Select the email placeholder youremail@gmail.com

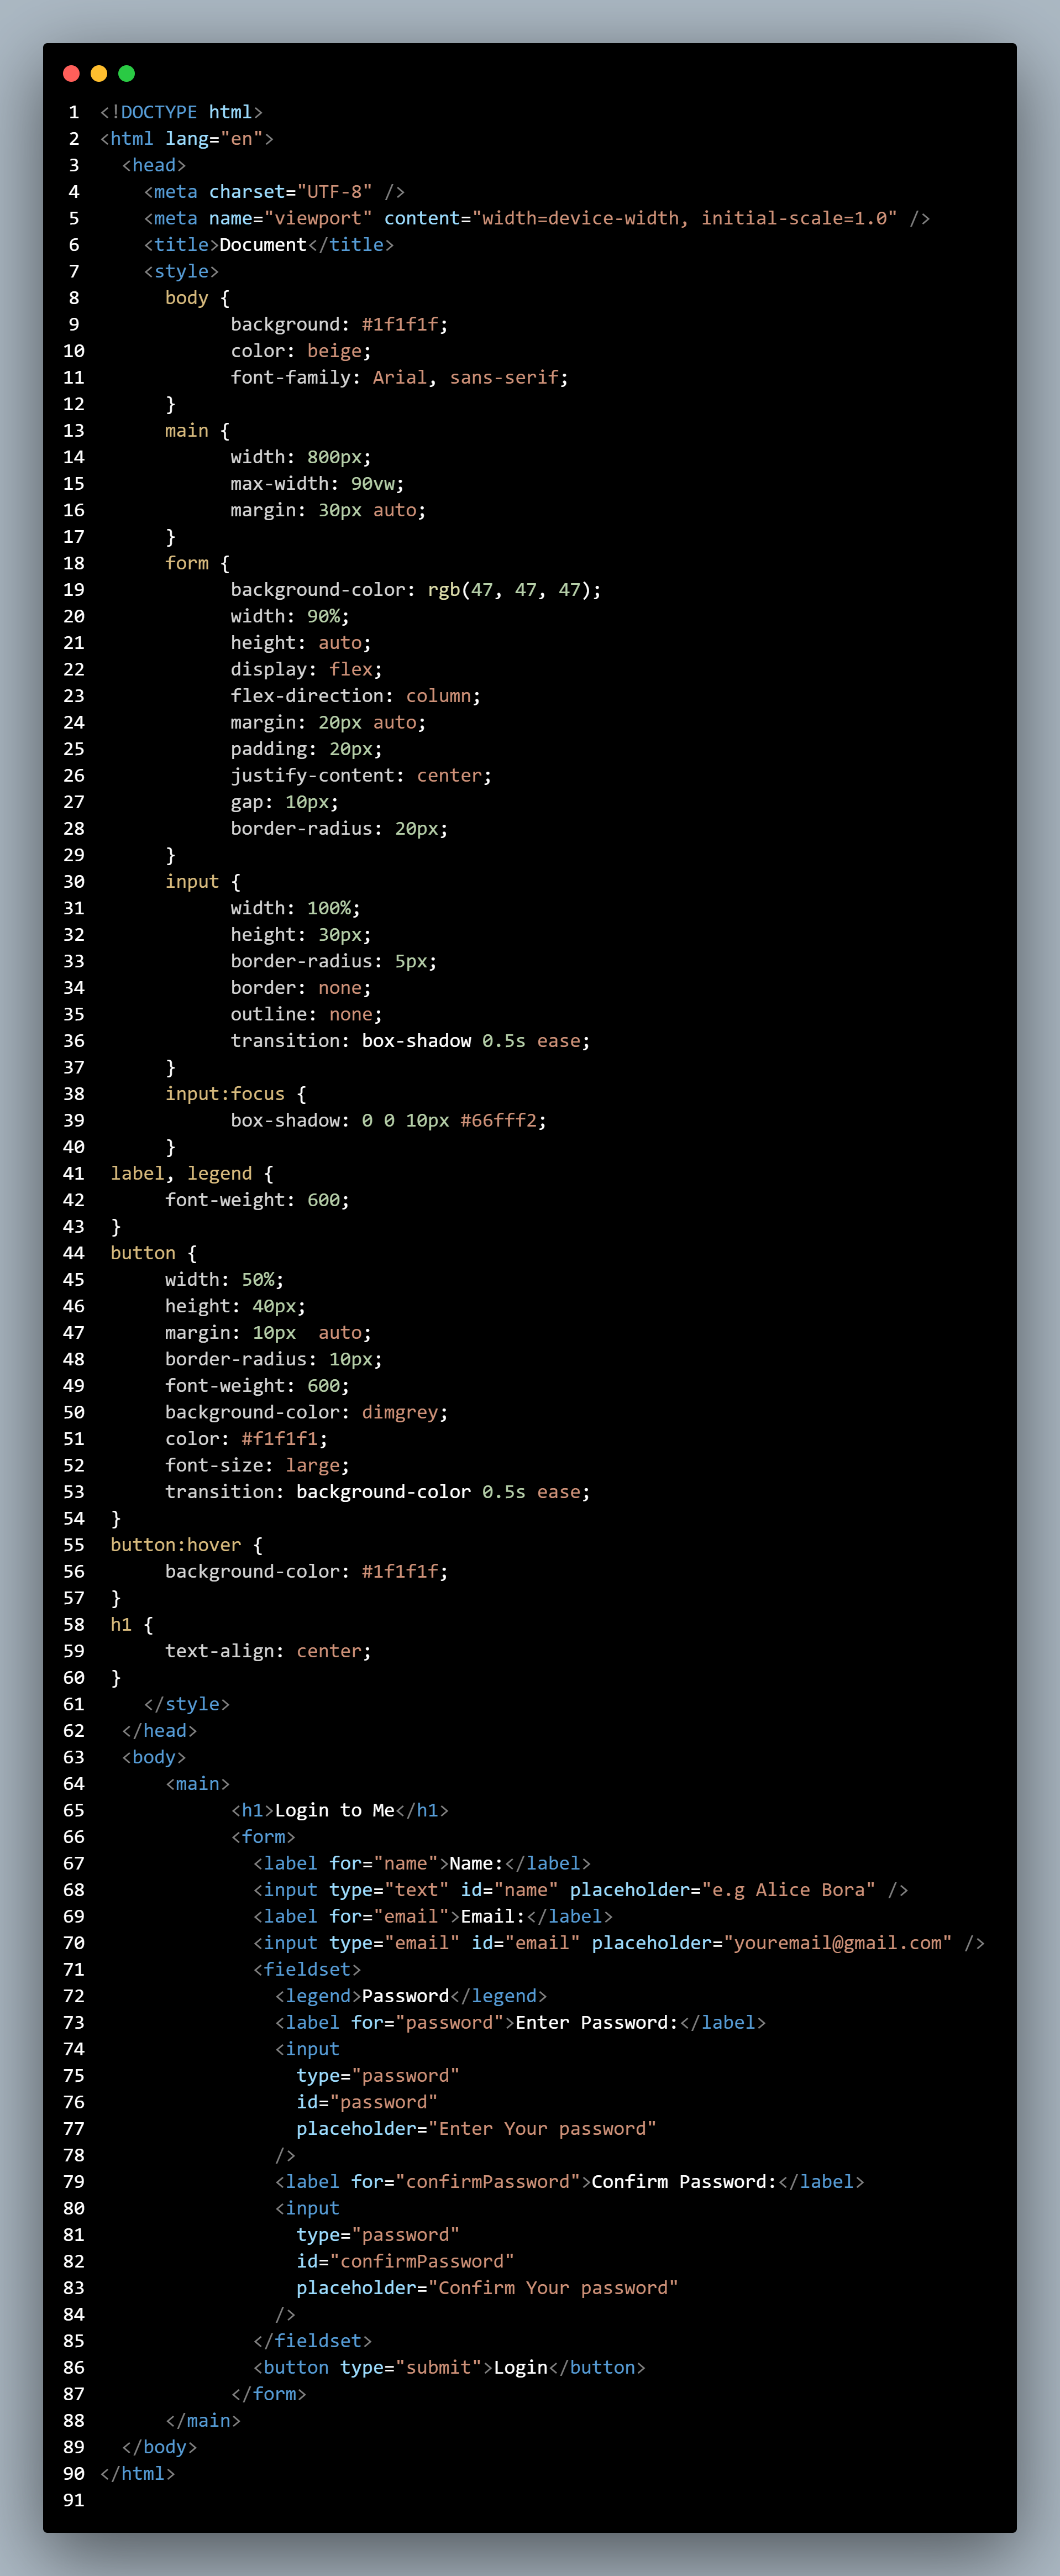click(837, 1942)
